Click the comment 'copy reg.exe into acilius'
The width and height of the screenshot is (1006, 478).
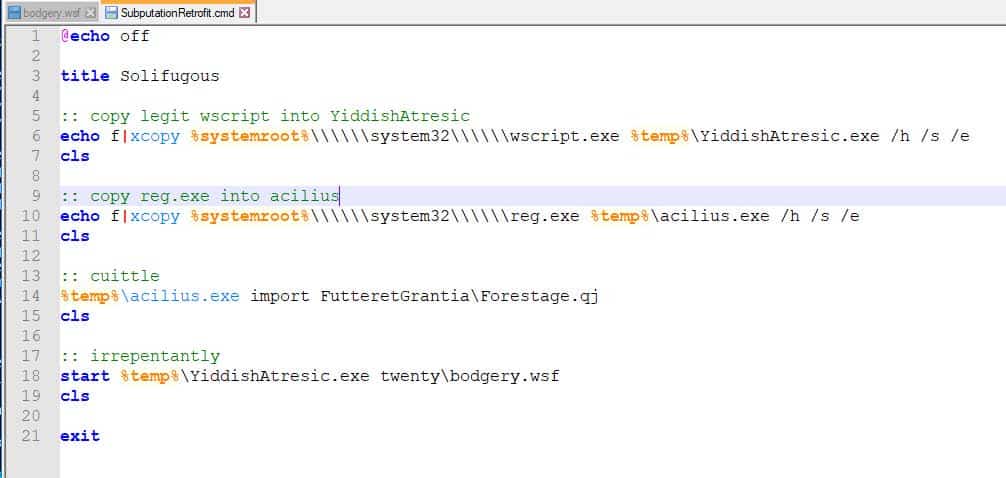click(214, 196)
